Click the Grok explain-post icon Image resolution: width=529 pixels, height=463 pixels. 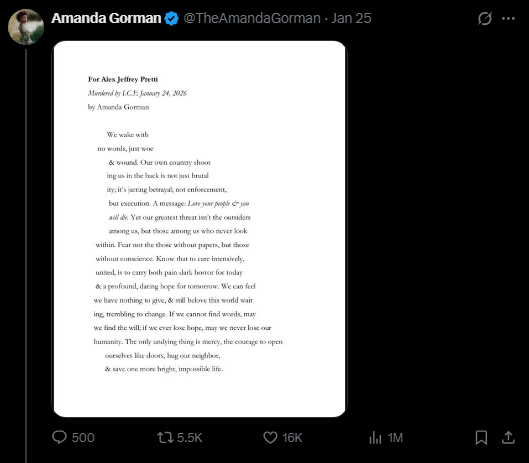pos(485,19)
